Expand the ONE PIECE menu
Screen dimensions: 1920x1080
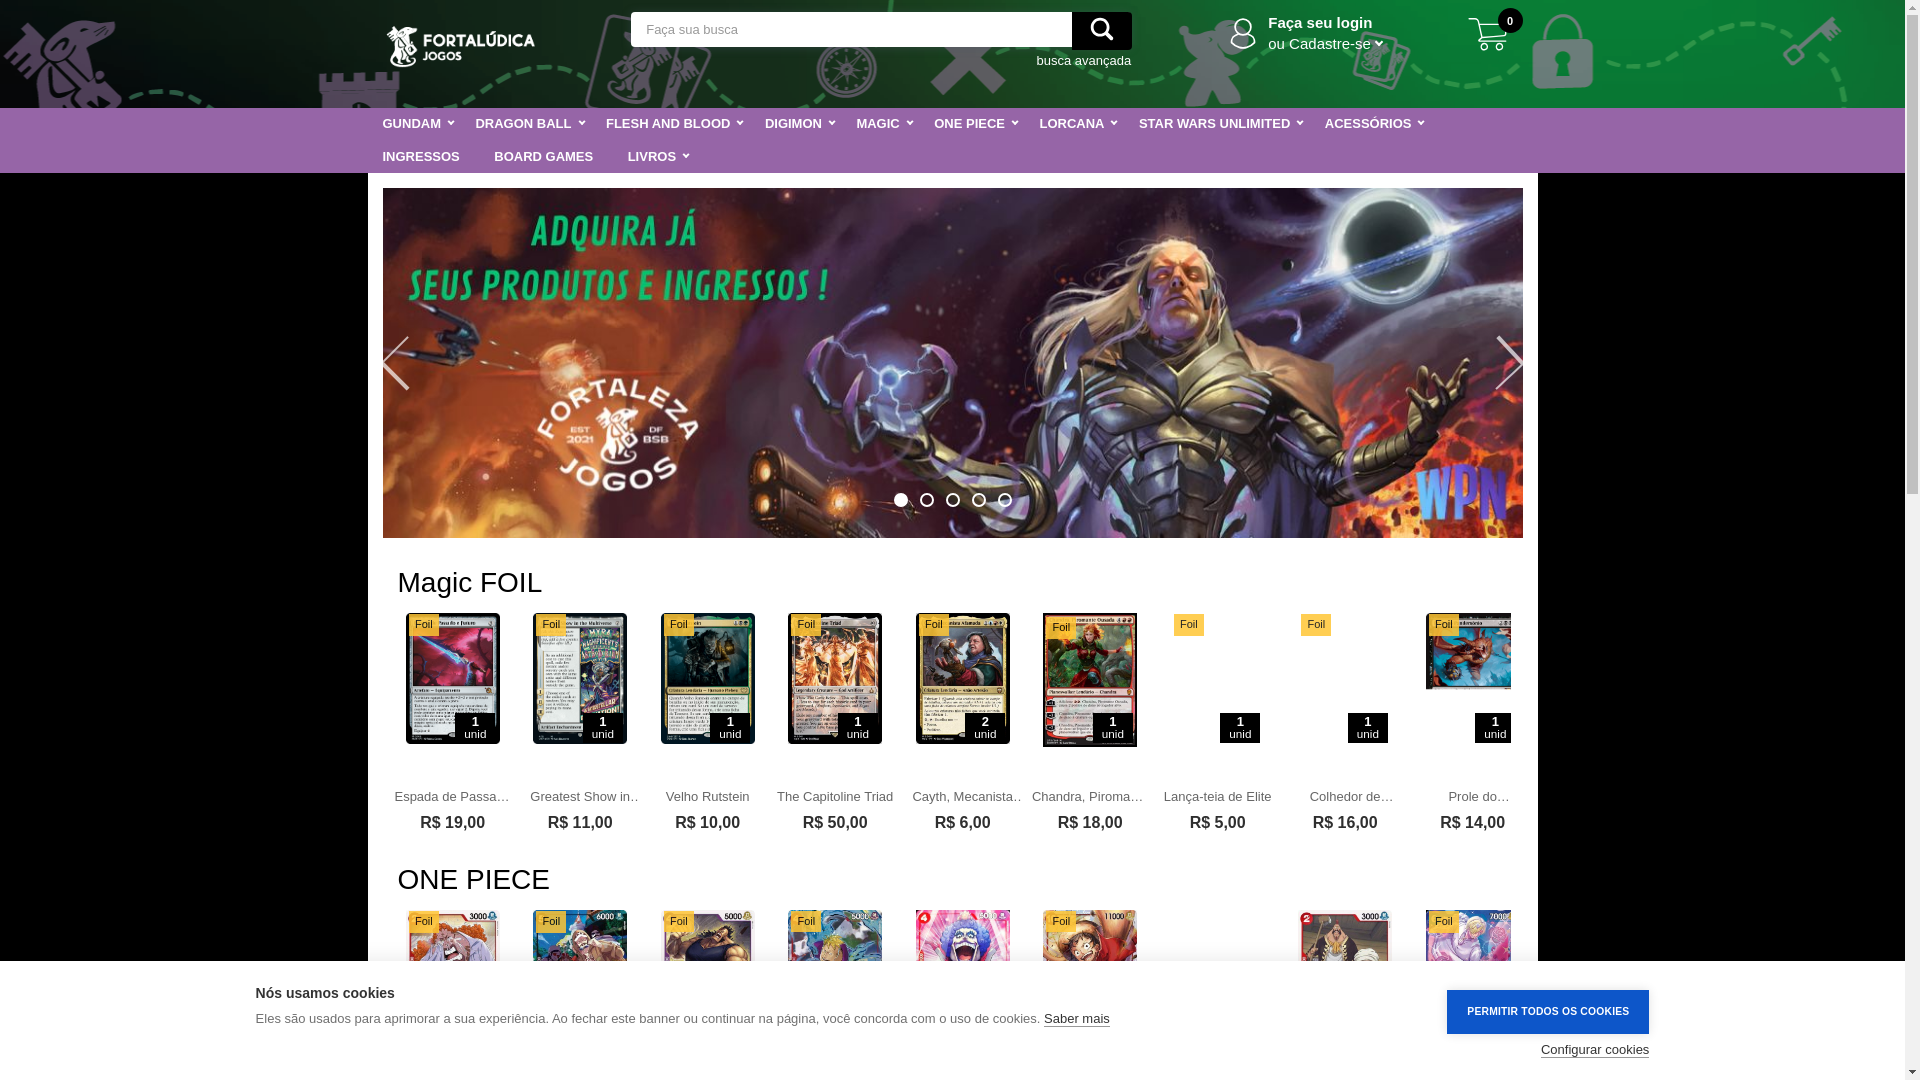(975, 124)
